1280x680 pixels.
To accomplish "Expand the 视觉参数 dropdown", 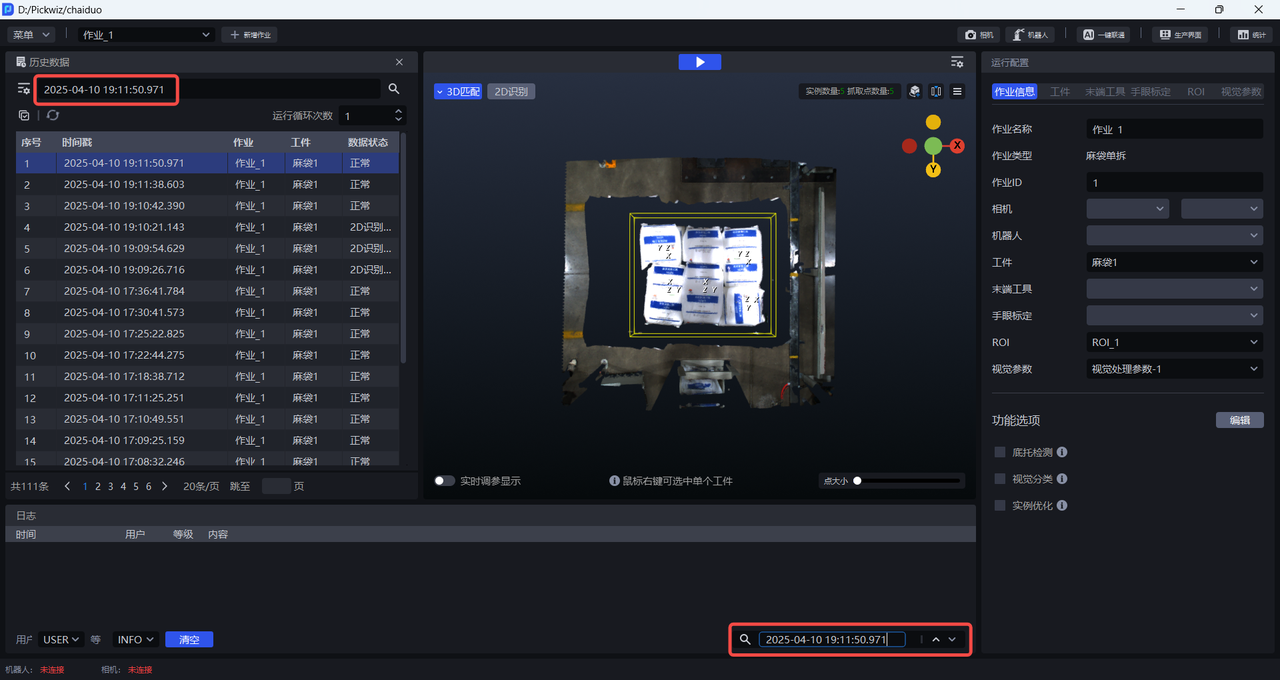I will click(1174, 369).
